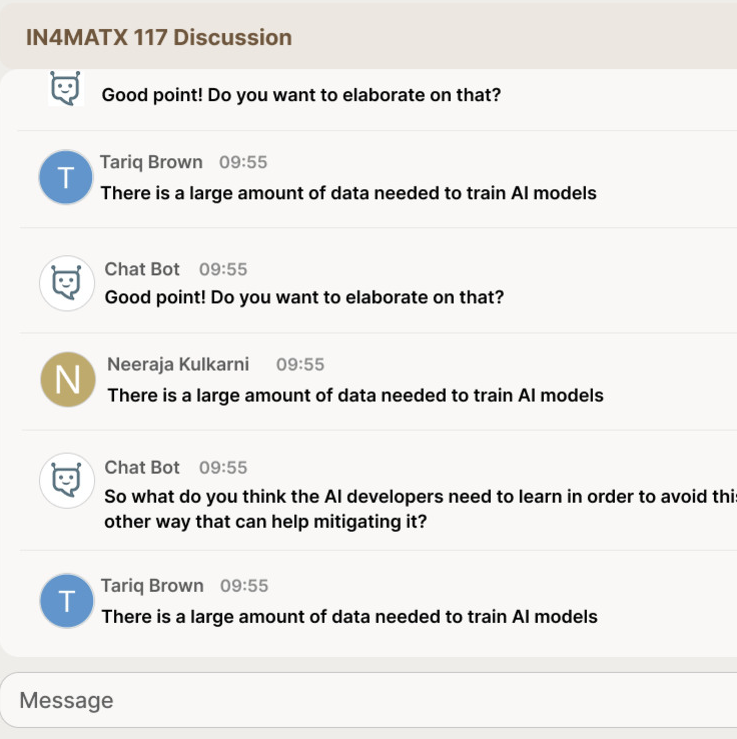Click the Chat Bot avatar directly above Neeraja's message
This screenshot has height=739, width=737.
67,283
